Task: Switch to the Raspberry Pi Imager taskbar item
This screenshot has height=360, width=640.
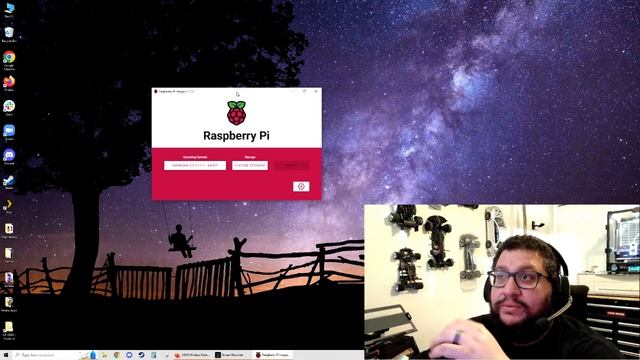Action: coord(273,355)
